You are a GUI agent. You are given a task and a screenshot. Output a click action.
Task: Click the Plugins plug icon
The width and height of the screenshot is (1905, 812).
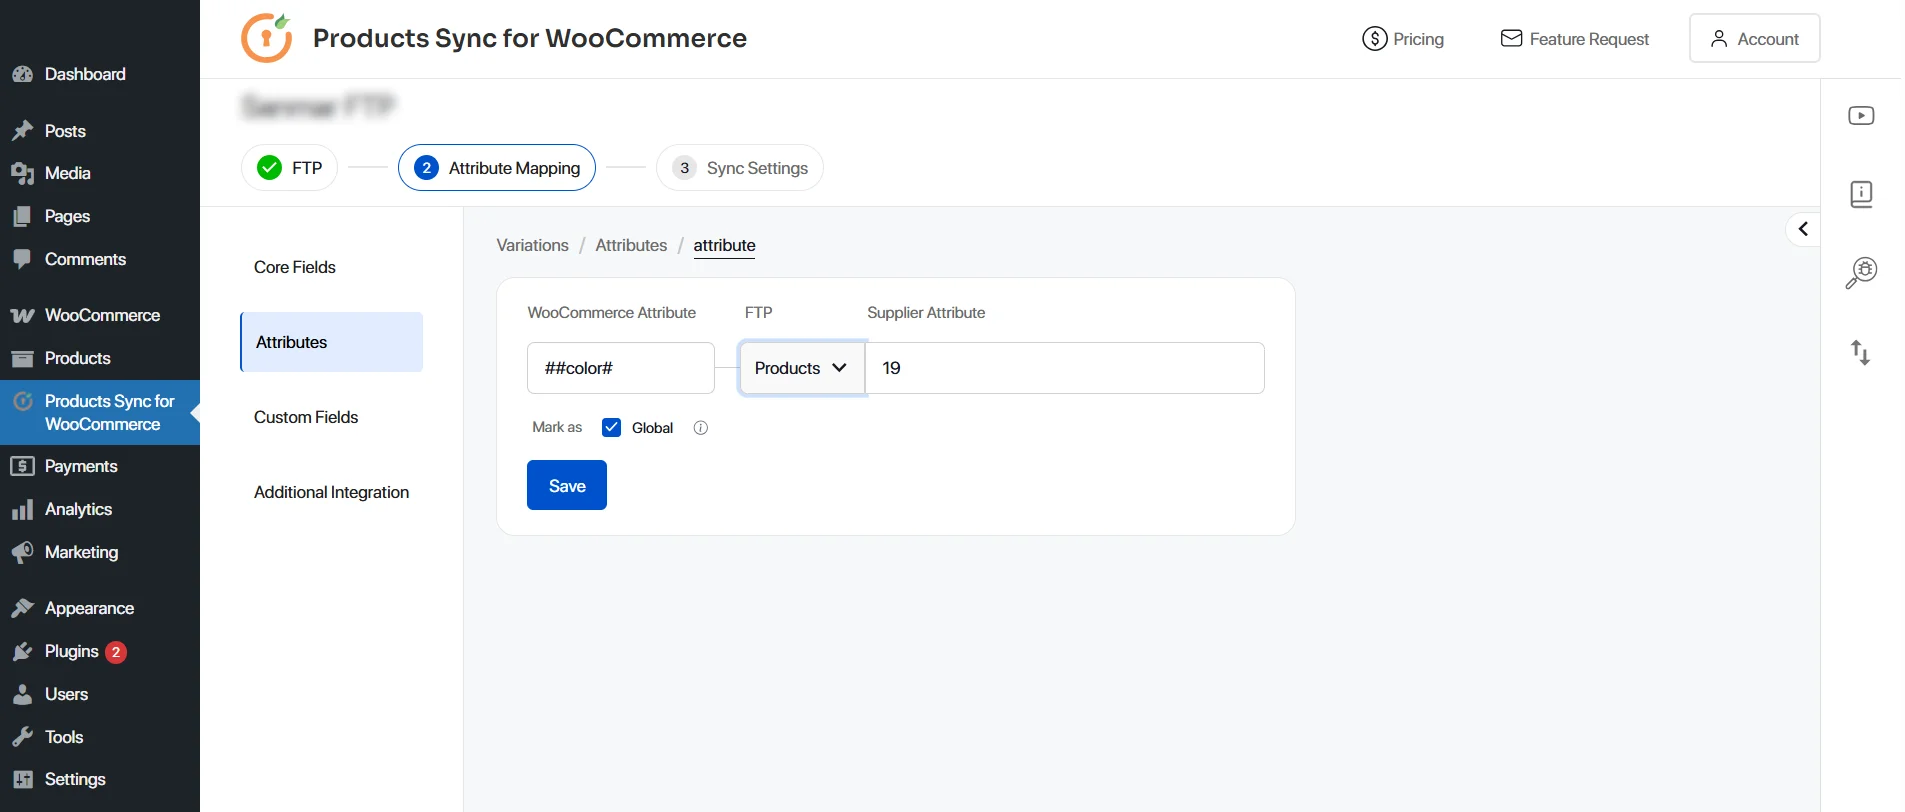pyautogui.click(x=22, y=652)
